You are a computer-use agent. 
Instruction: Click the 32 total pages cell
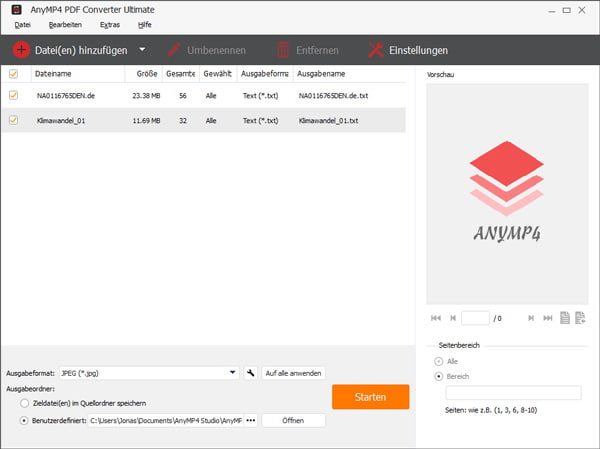(x=183, y=121)
